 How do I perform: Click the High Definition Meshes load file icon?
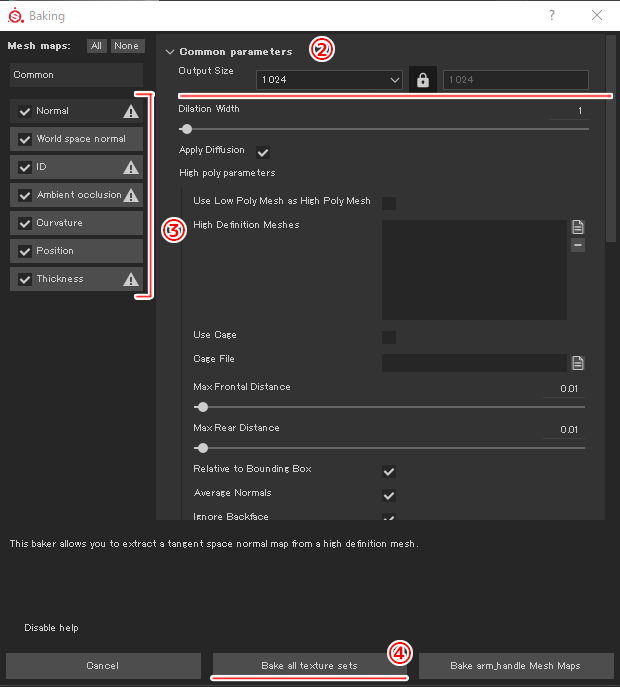[x=578, y=227]
